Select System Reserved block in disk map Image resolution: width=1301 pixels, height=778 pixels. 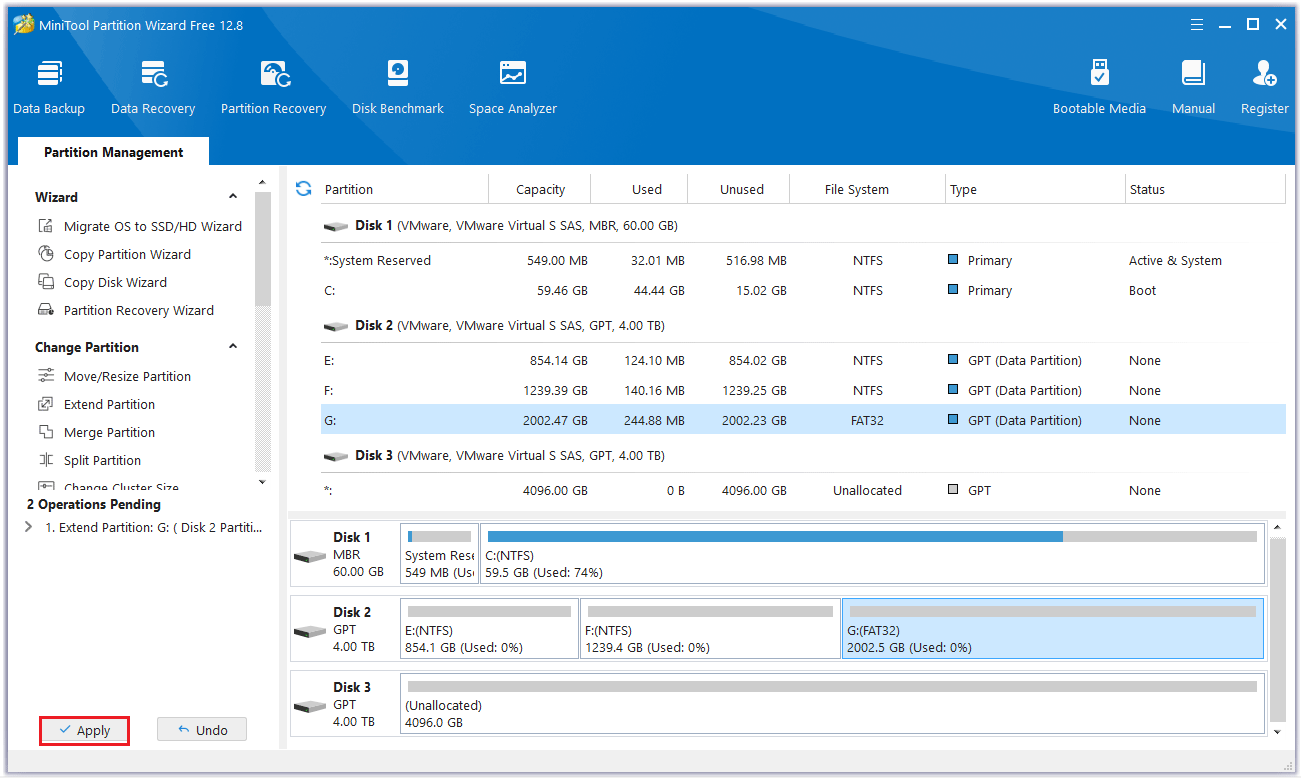pos(439,553)
